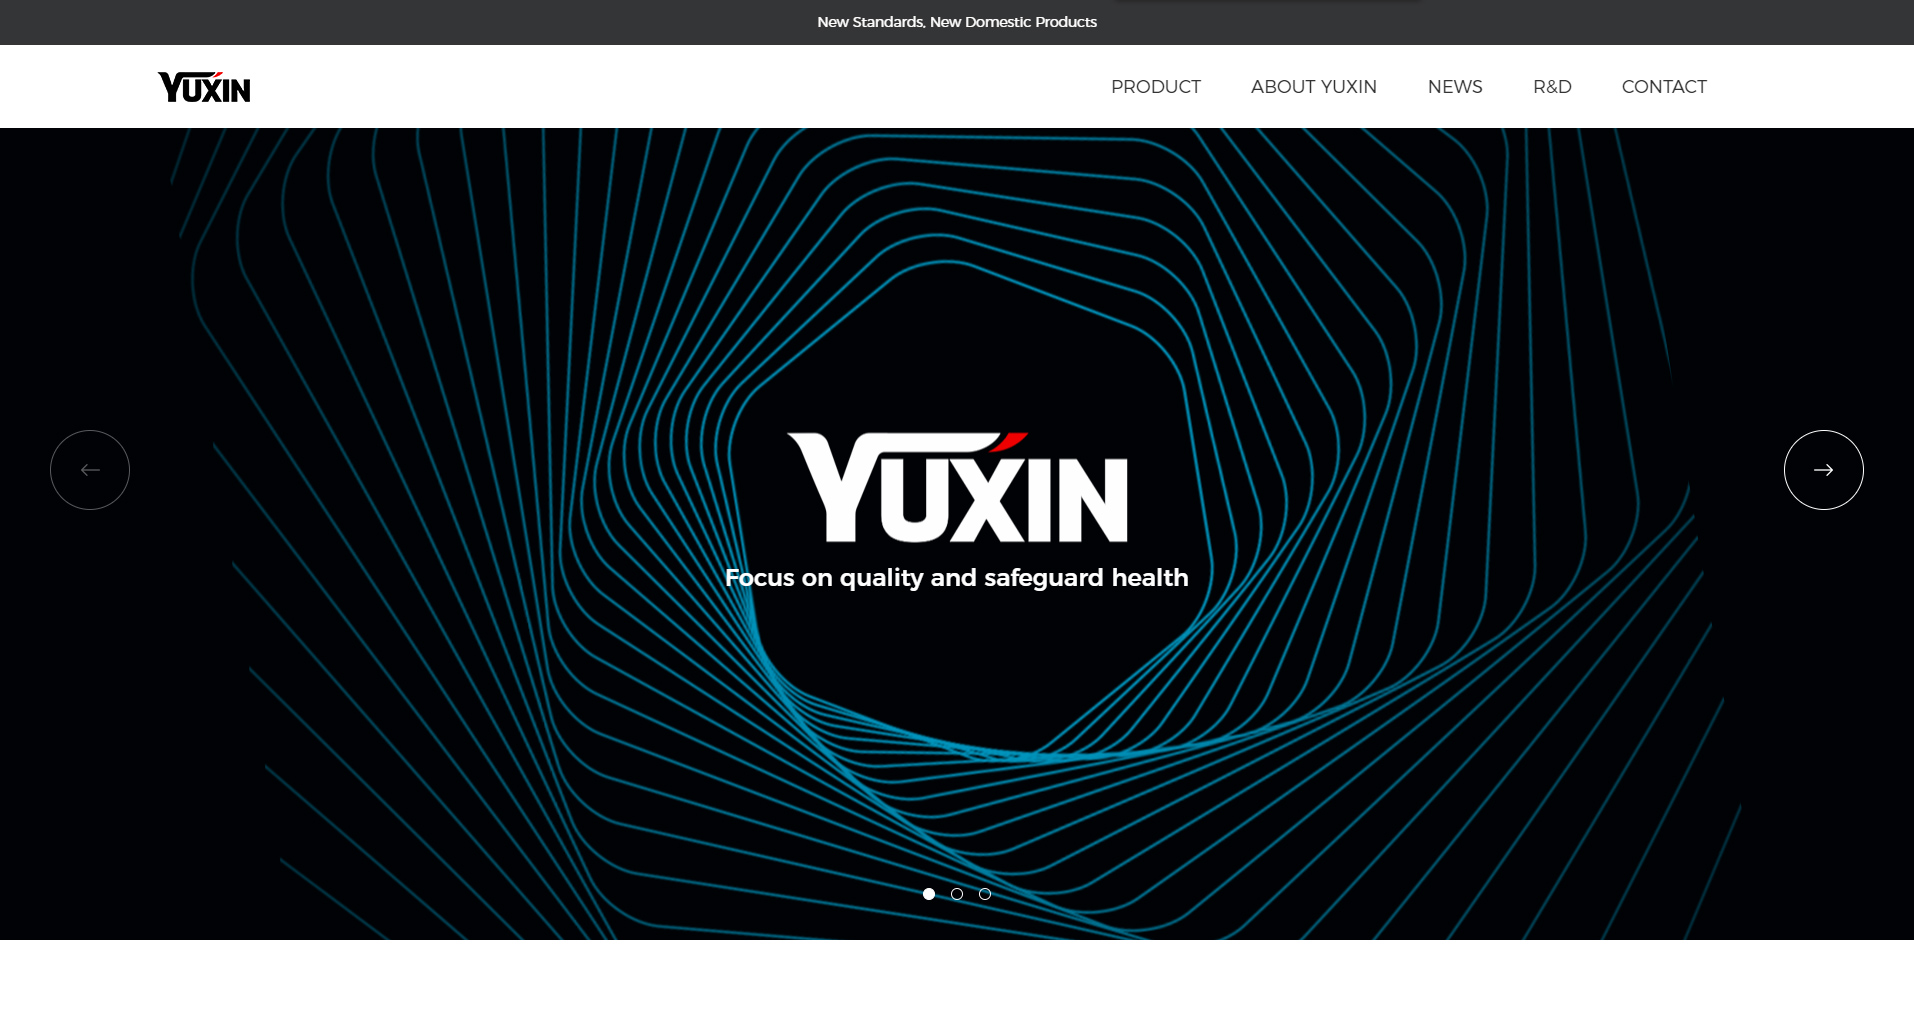The image size is (1914, 1032).
Task: Expand the ABOUT YUXIN menu
Action: point(1313,87)
